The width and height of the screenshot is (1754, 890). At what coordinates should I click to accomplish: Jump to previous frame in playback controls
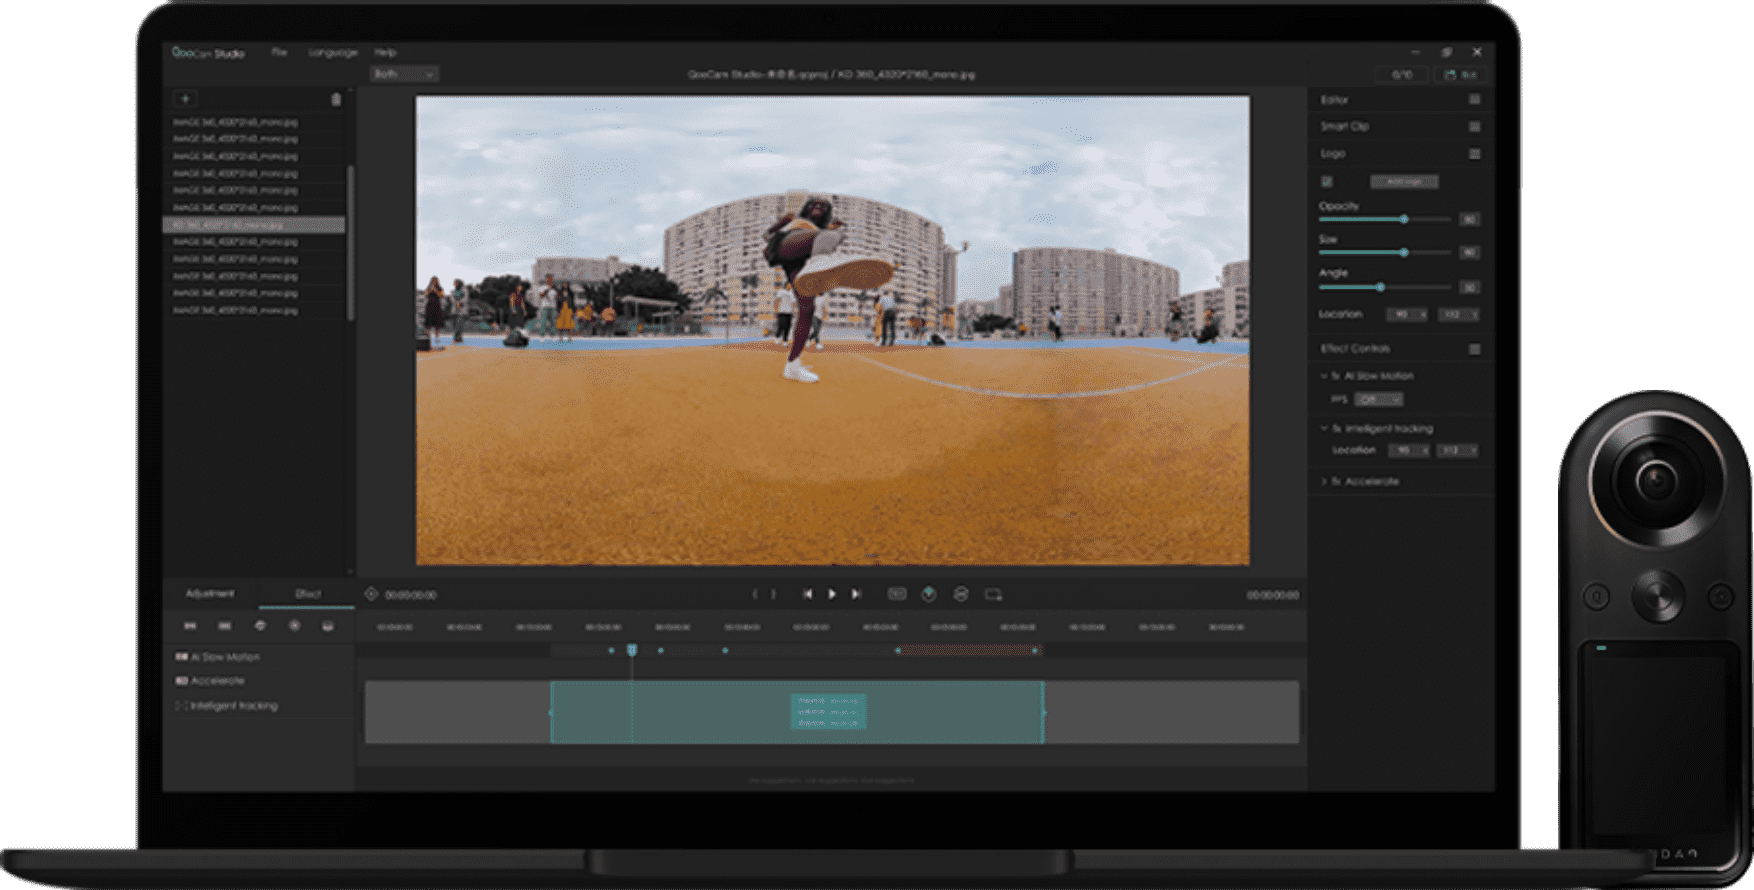pyautogui.click(x=808, y=594)
